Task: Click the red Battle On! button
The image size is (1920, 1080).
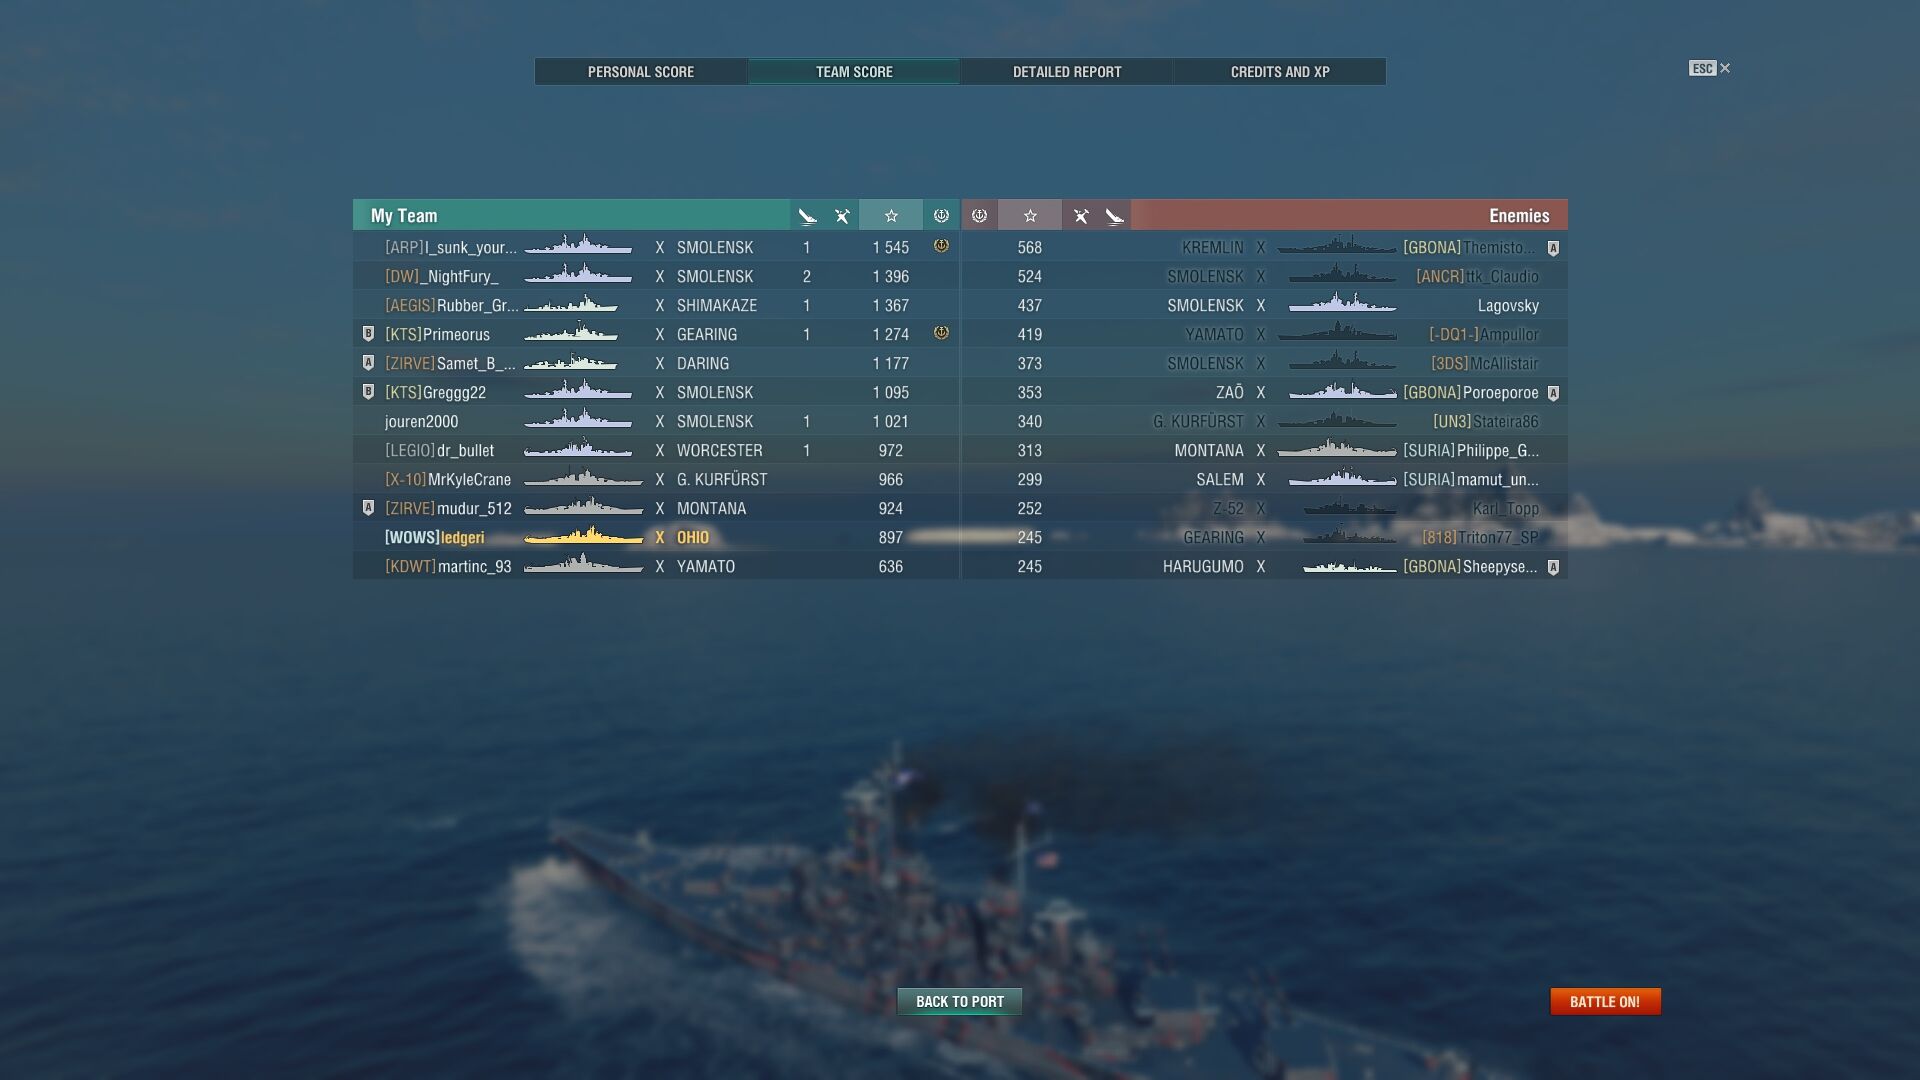Action: coord(1605,1002)
